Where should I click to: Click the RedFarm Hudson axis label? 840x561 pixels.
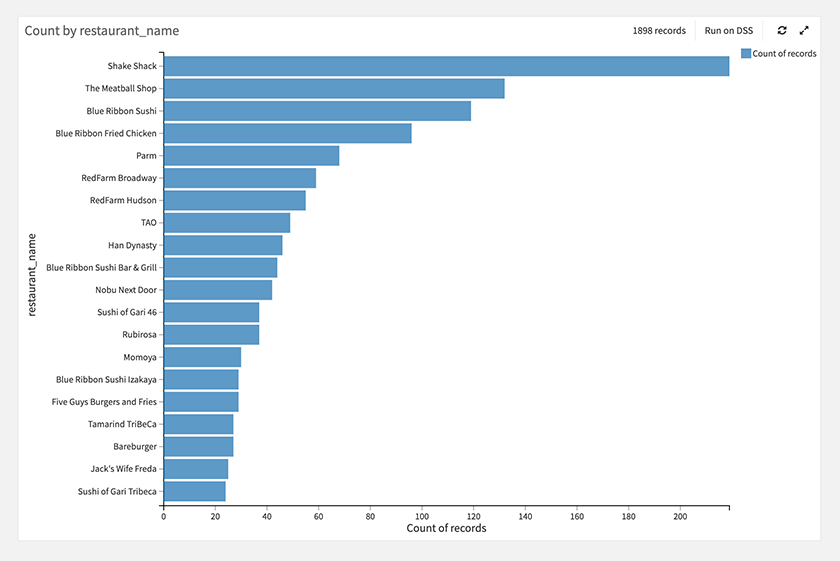123,200
